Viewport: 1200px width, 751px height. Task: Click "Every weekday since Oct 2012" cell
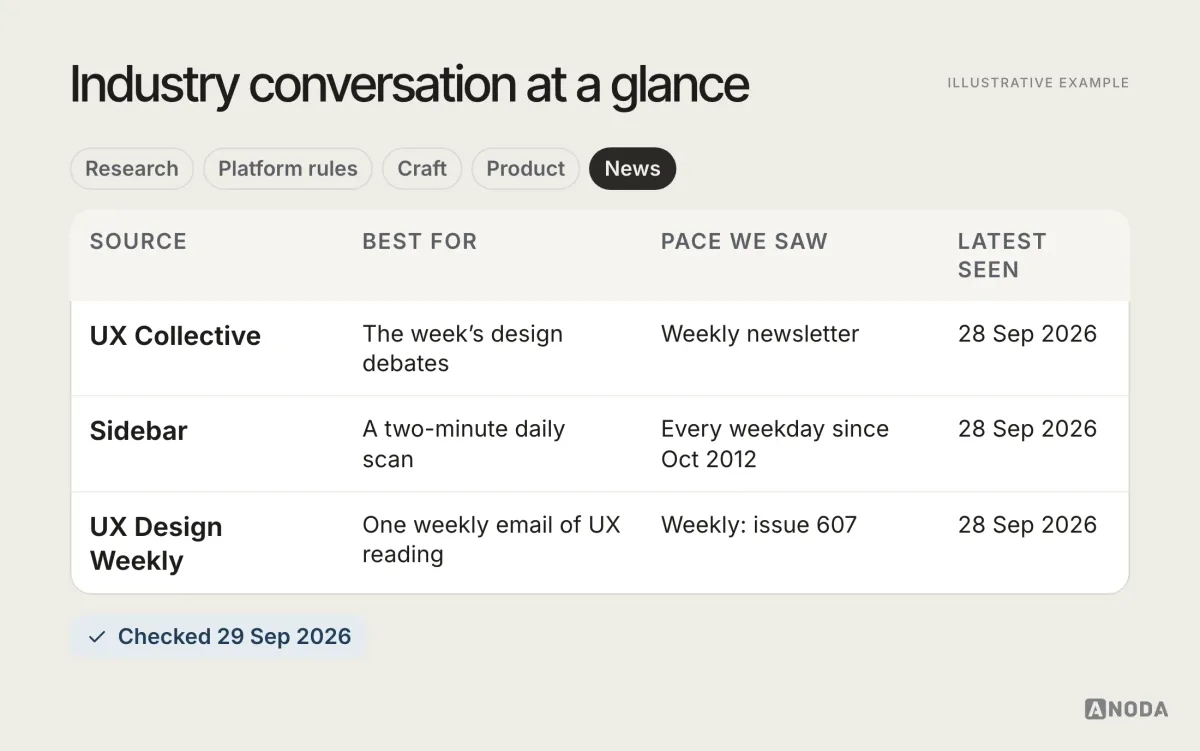click(x=775, y=444)
